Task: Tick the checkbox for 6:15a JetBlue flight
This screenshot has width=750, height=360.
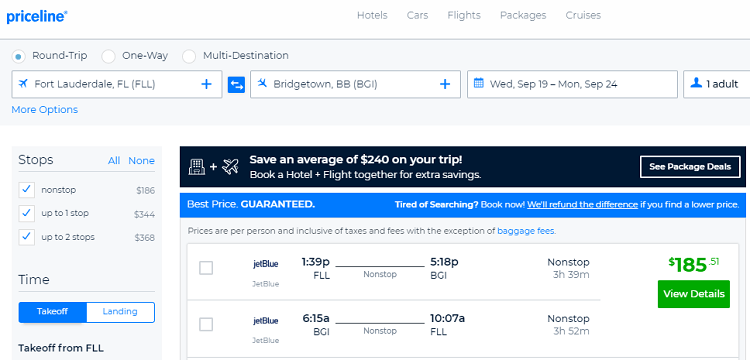Action: tap(206, 325)
